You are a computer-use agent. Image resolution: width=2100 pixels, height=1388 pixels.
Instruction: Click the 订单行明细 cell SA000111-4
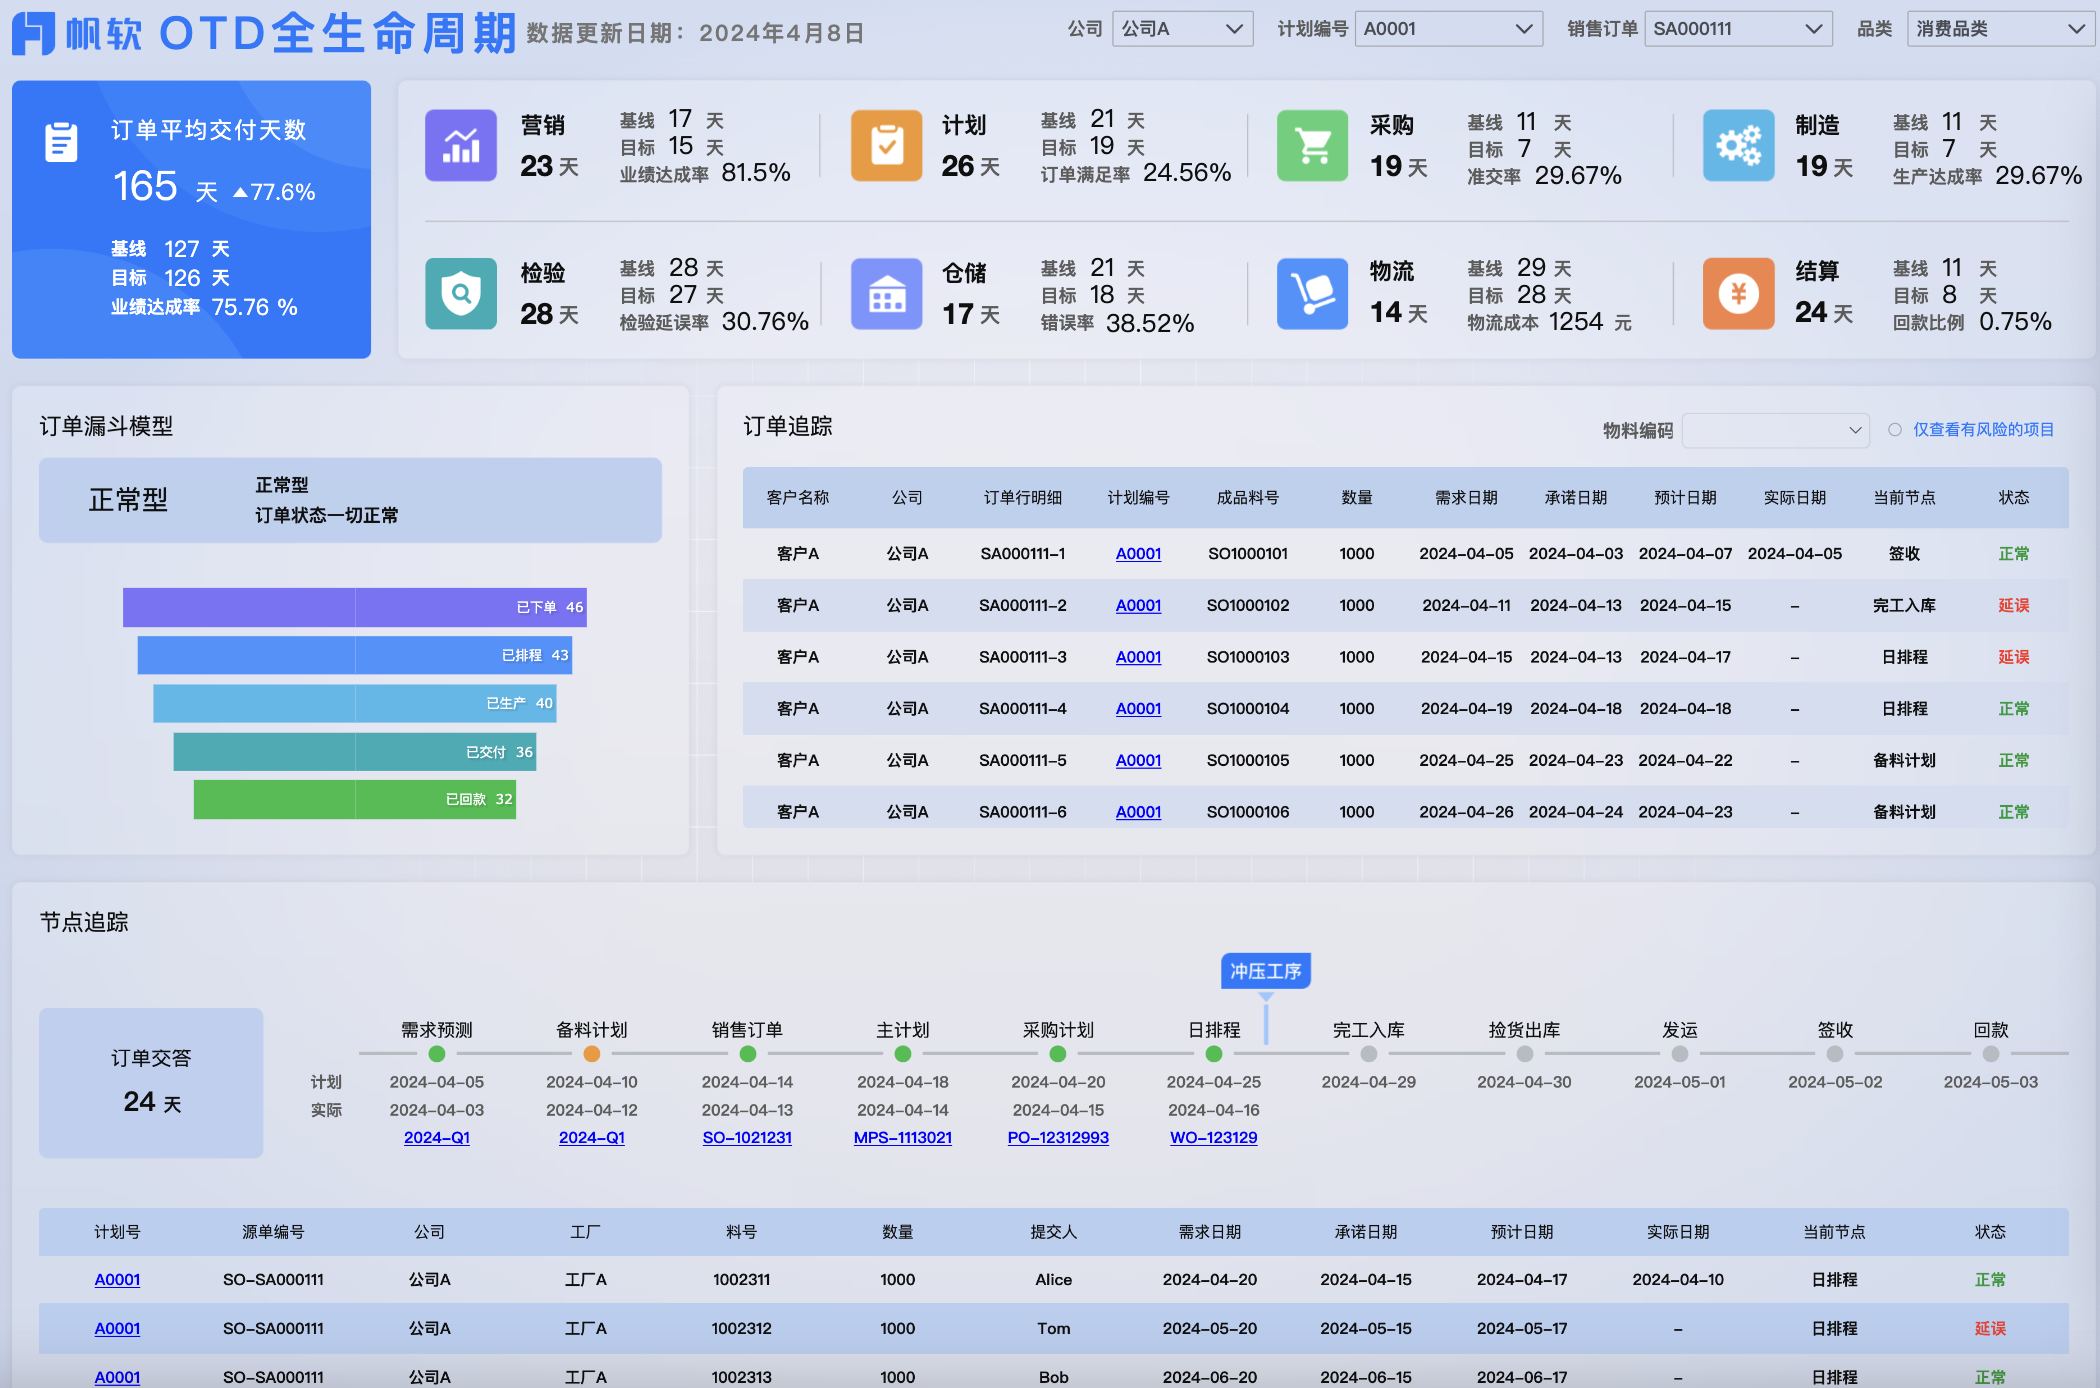pyautogui.click(x=1023, y=709)
